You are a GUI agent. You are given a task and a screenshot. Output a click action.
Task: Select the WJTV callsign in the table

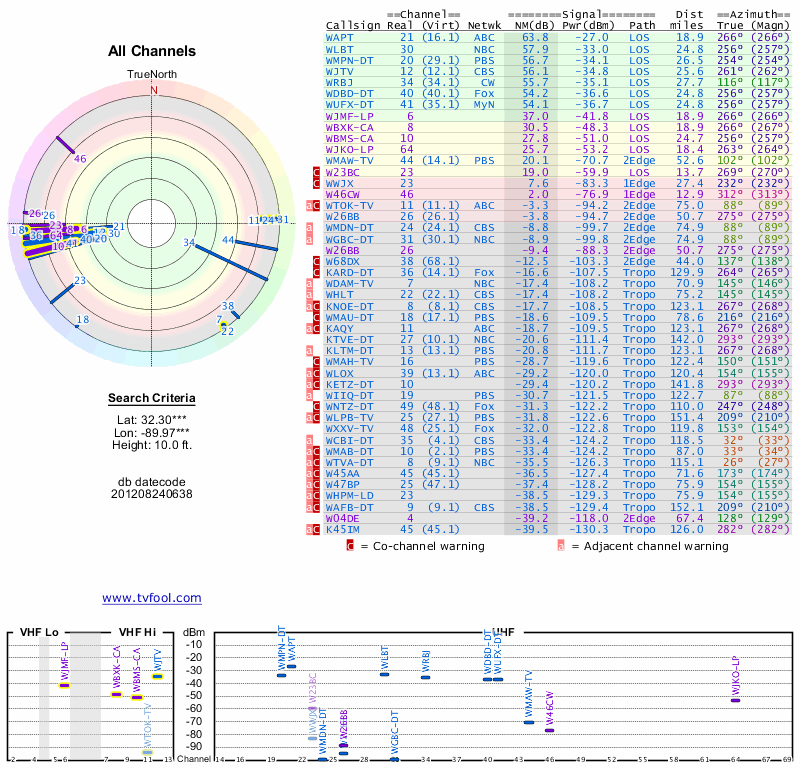340,72
